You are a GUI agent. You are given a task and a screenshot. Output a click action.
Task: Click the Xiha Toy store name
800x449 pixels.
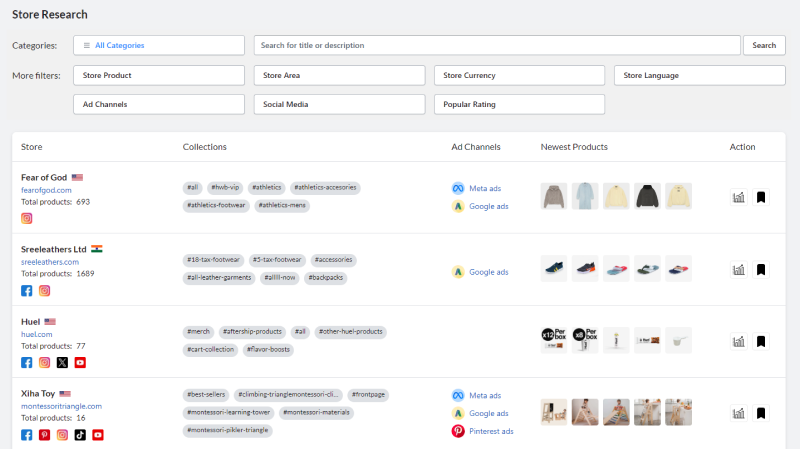coord(38,394)
